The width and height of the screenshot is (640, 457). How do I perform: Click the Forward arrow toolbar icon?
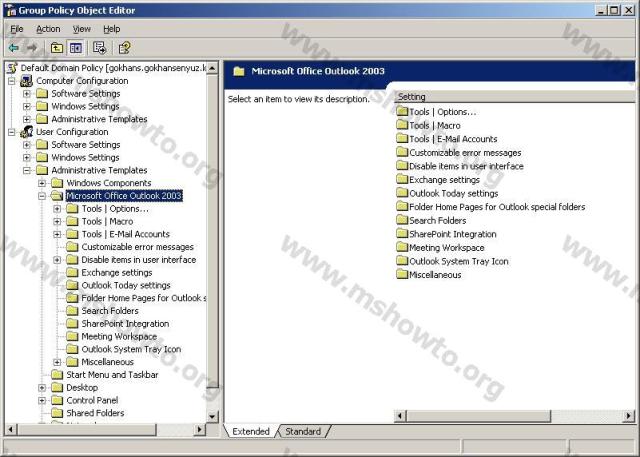click(x=31, y=48)
